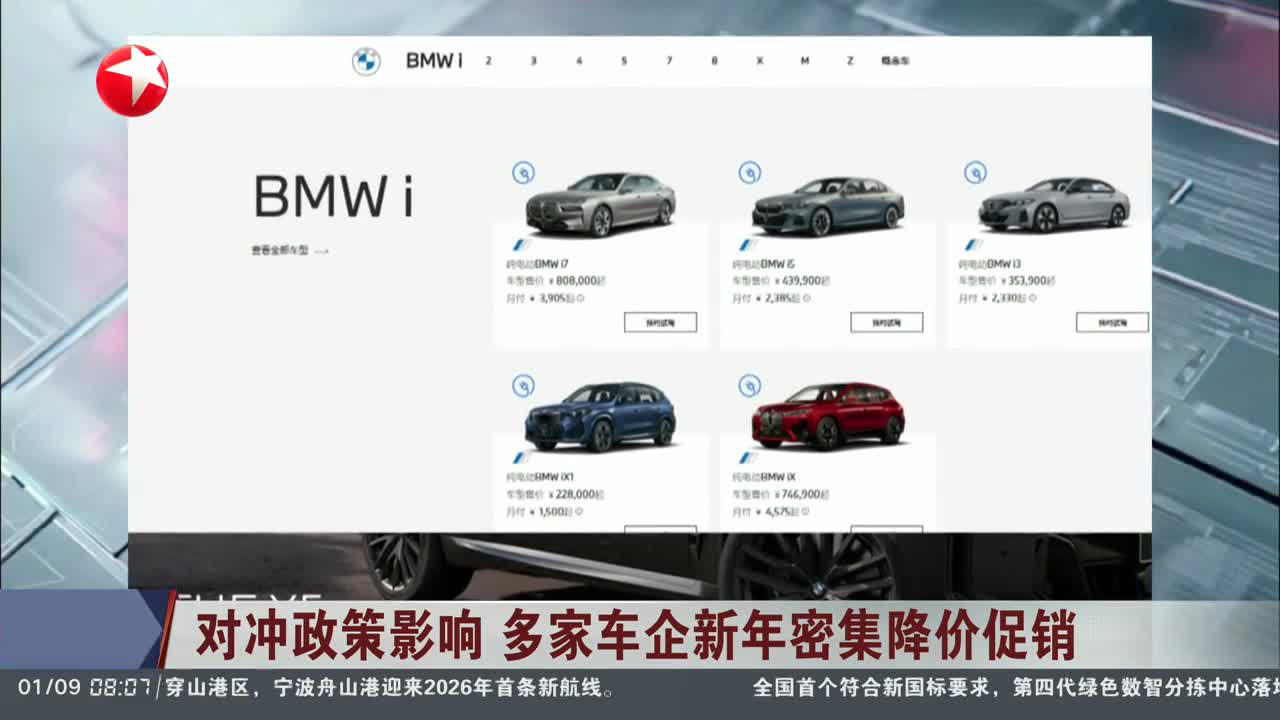Screen dimensions: 1280x720
Task: Click the blue BMW iX1 car image
Action: click(x=600, y=416)
